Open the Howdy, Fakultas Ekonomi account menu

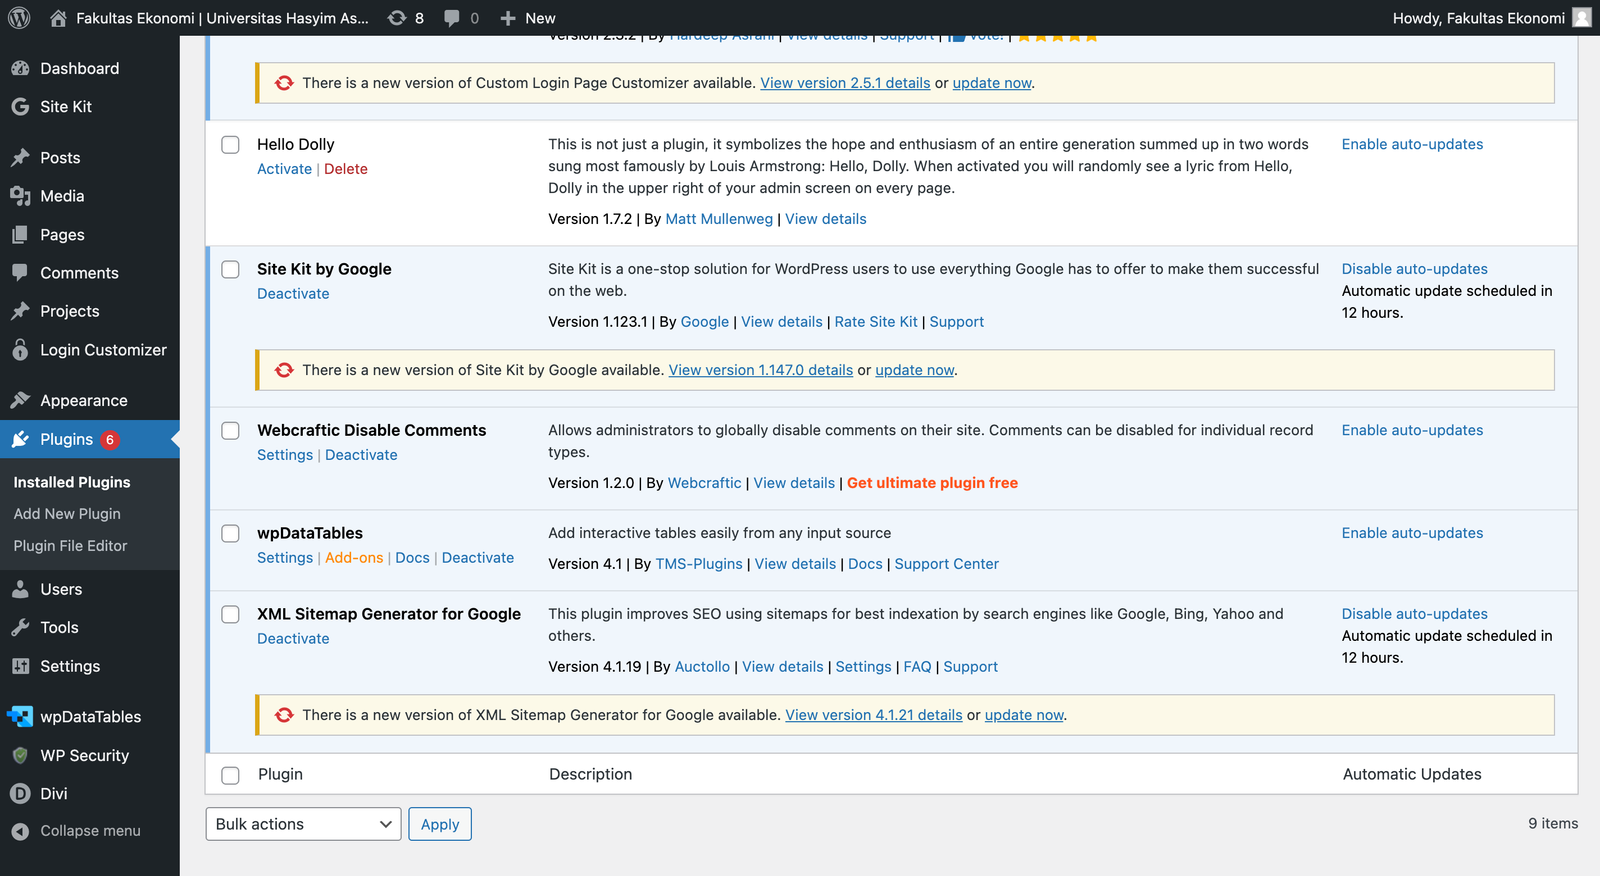[x=1490, y=18]
